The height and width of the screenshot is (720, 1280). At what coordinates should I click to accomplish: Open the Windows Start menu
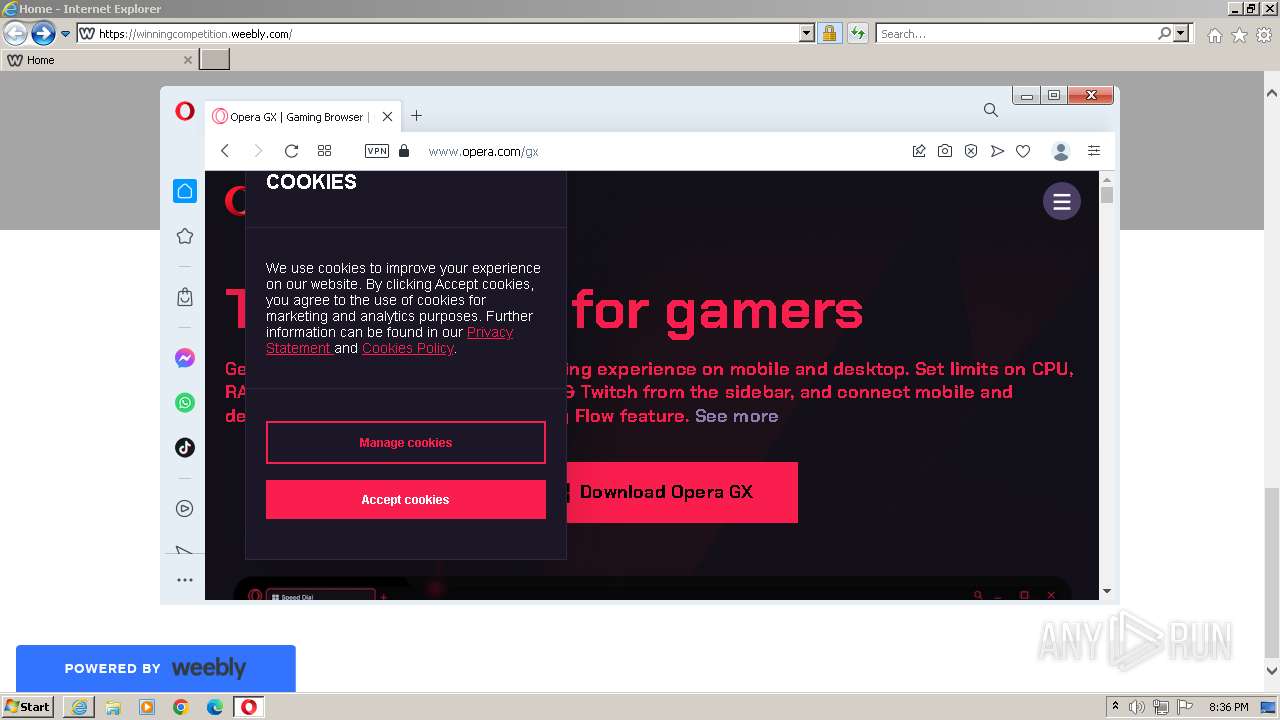28,707
